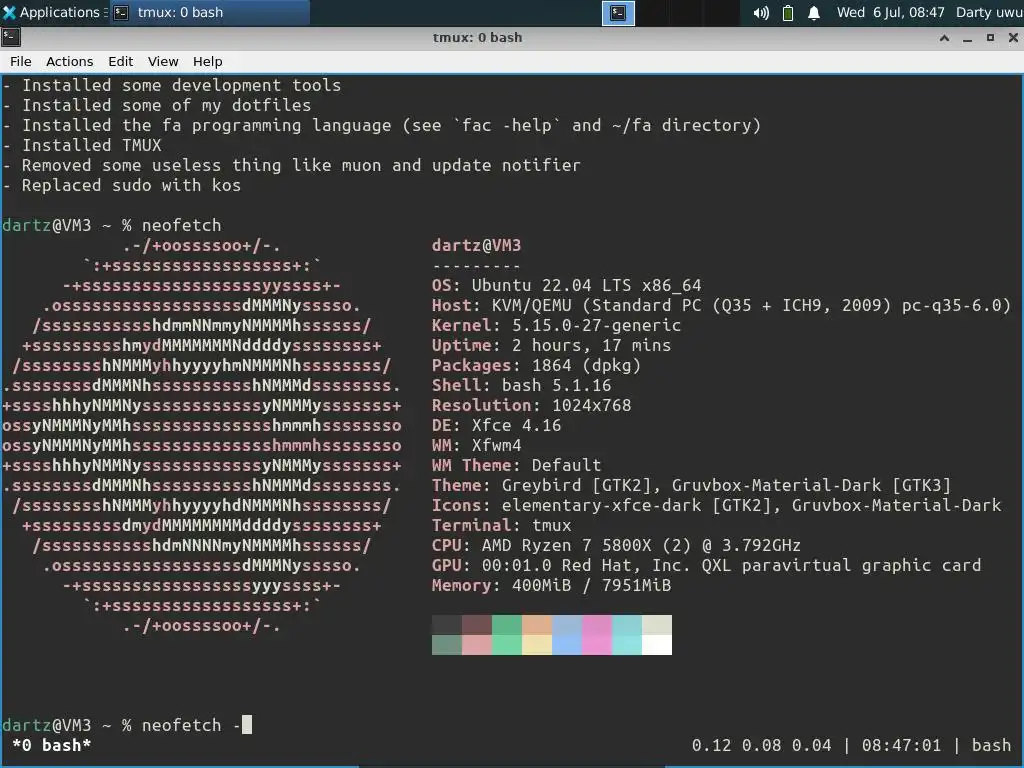Click the 'CPU: AMD Ryzen 7 5800X' line
The image size is (1024, 768).
[x=616, y=545]
